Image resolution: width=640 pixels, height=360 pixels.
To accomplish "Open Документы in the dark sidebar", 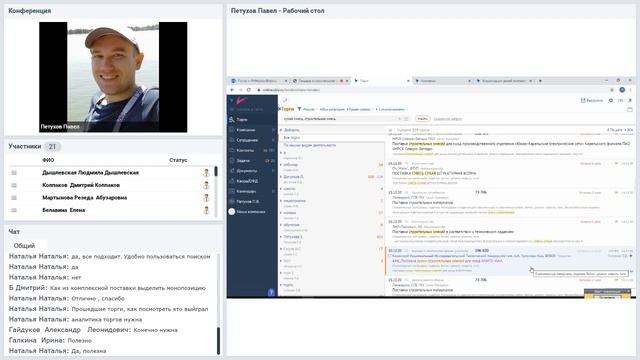I will tap(247, 171).
